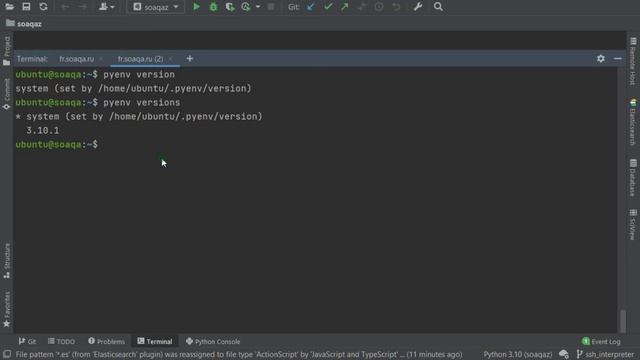Screen dimensions: 640x360
Task: Click the status bar cloud icon
Action: click(x=564, y=354)
